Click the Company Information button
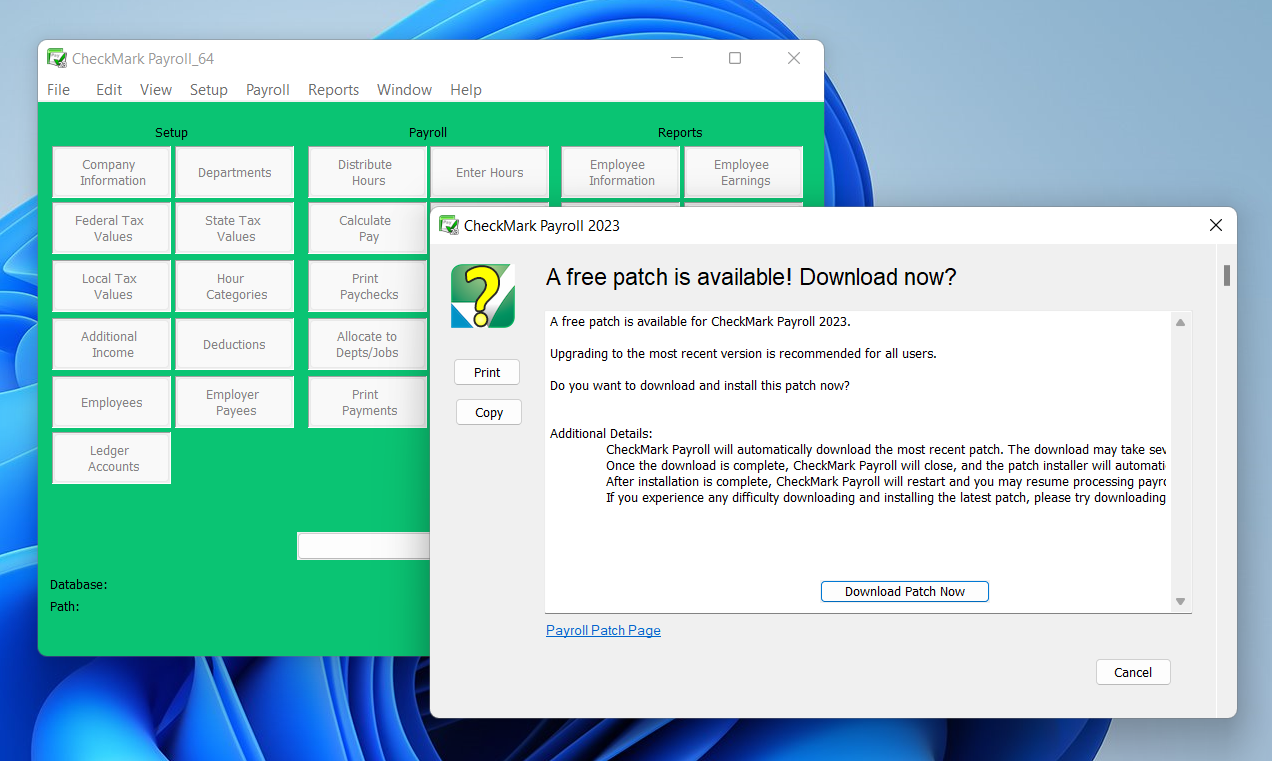The image size is (1272, 761). (112, 173)
